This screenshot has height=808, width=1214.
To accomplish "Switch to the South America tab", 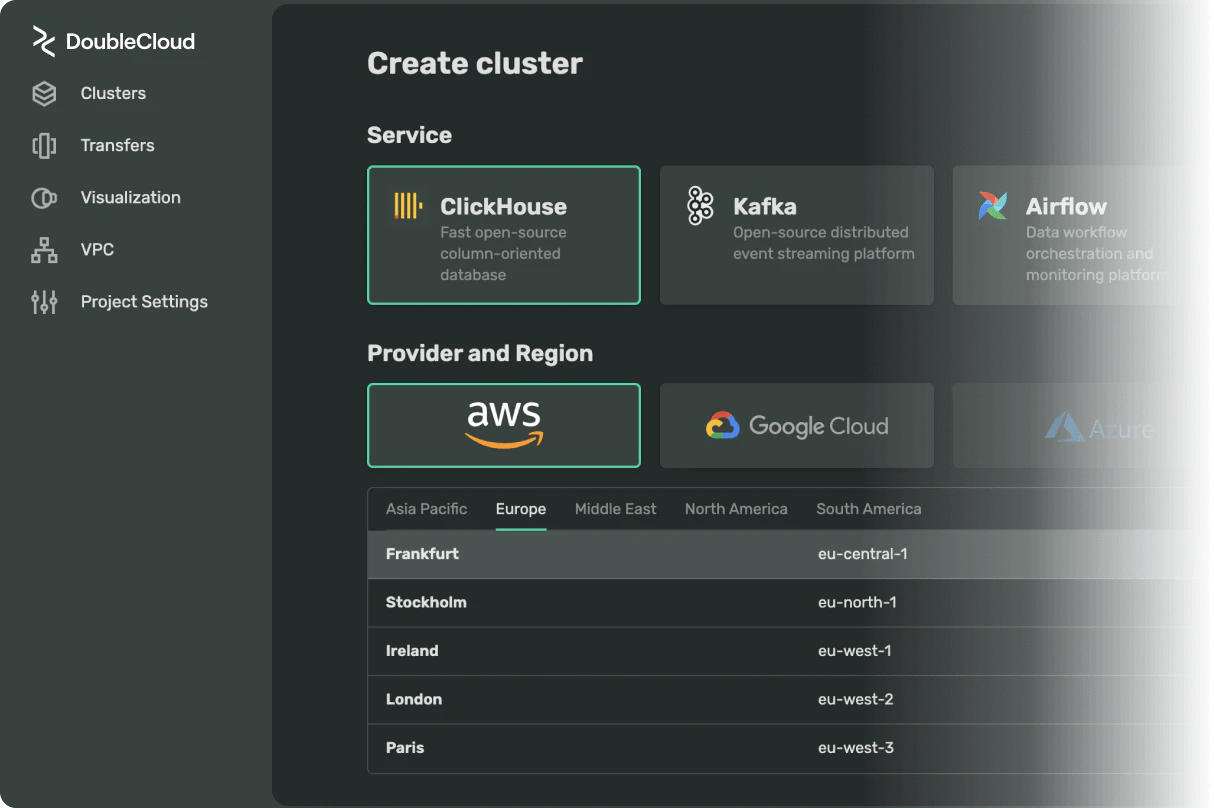I will click(x=868, y=509).
